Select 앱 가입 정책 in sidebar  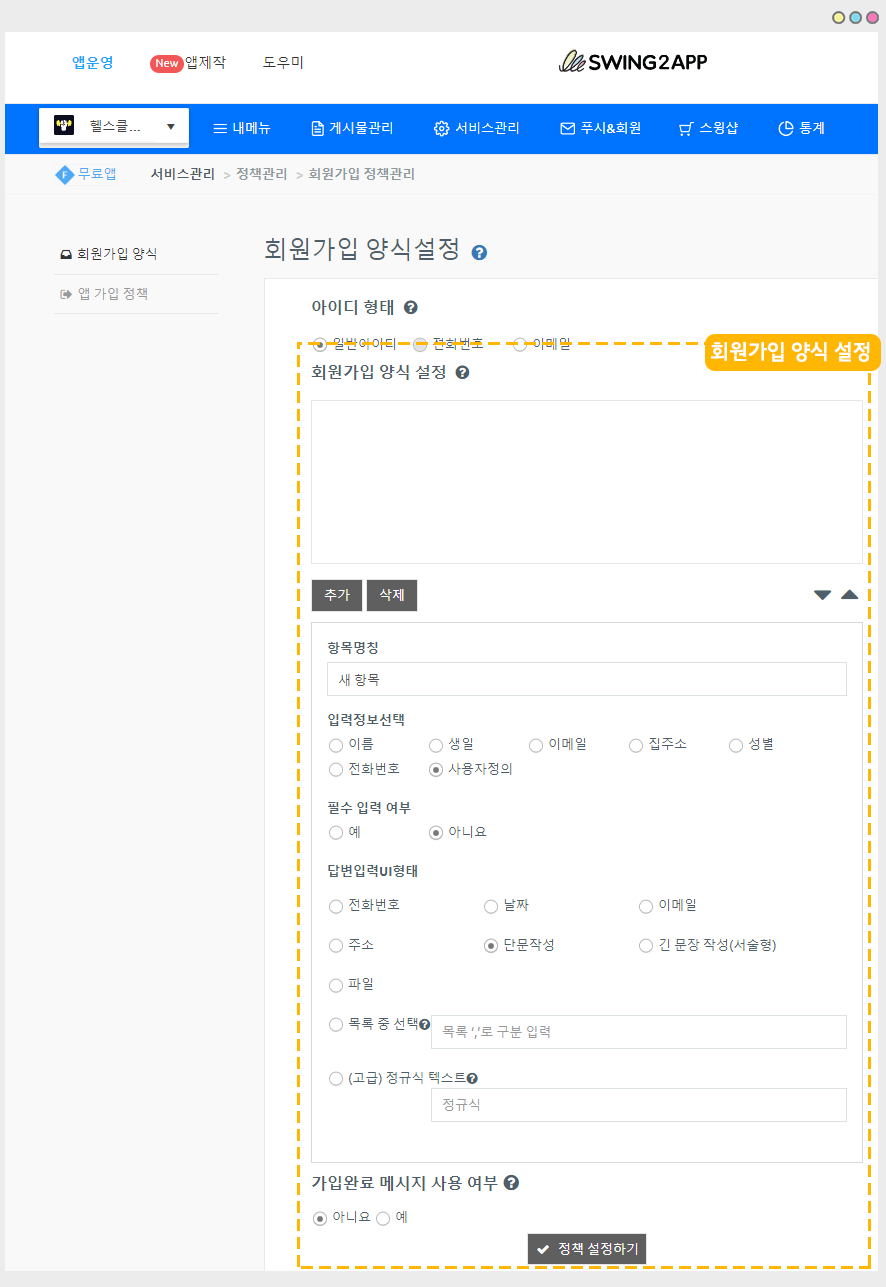pos(112,294)
